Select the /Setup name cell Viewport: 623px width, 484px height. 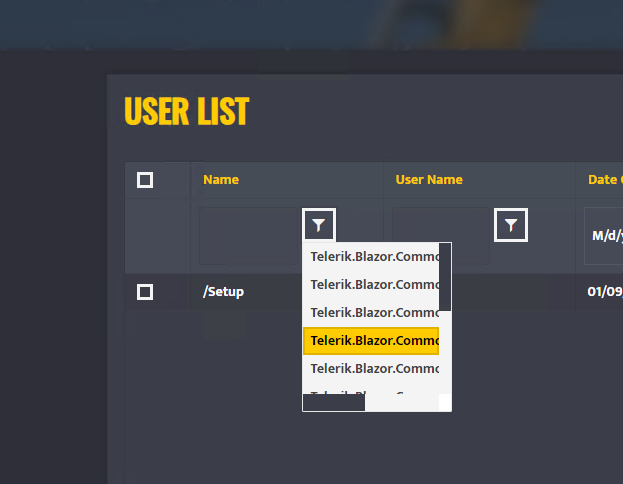click(x=223, y=292)
